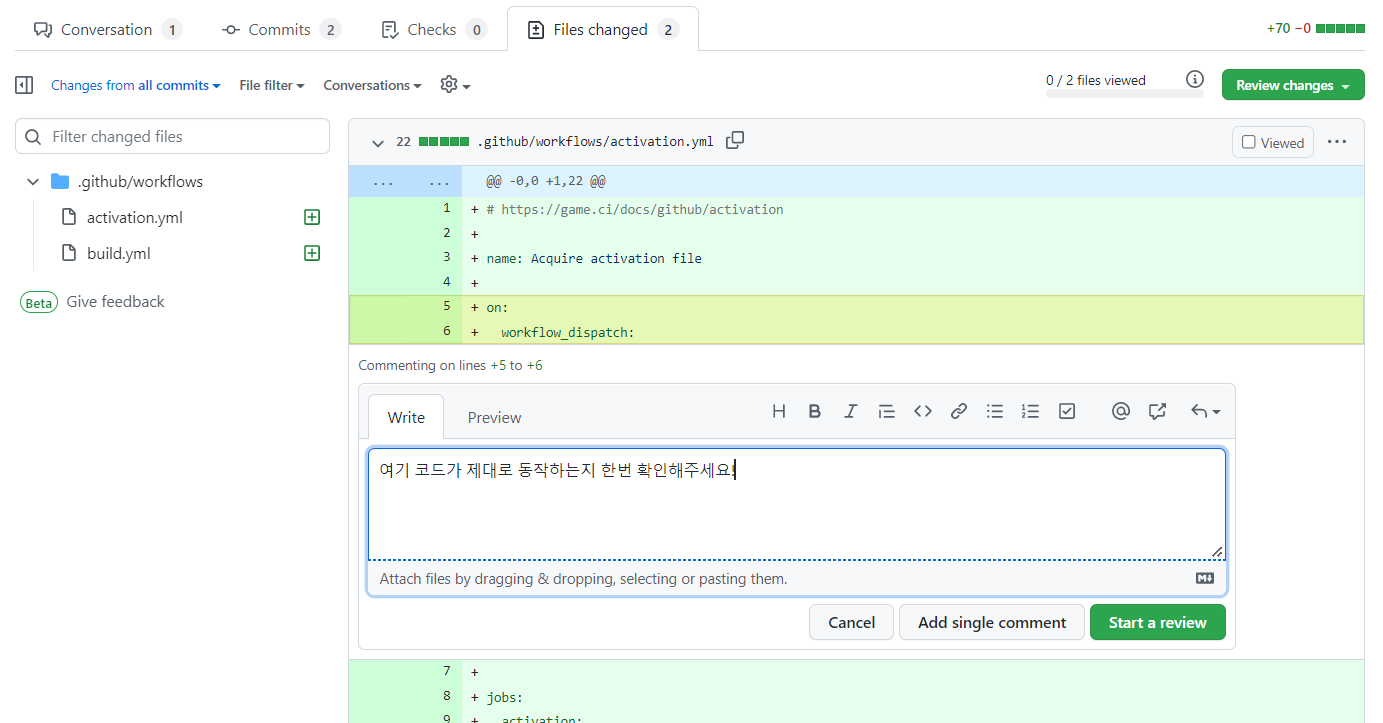1383x723 pixels.
Task: Open saved replies arrow icon
Action: (1205, 411)
